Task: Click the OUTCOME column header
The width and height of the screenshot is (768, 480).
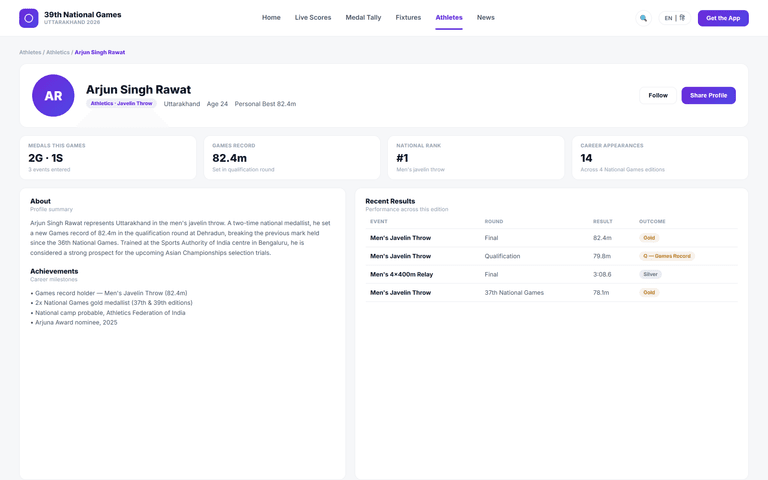Action: coord(652,221)
